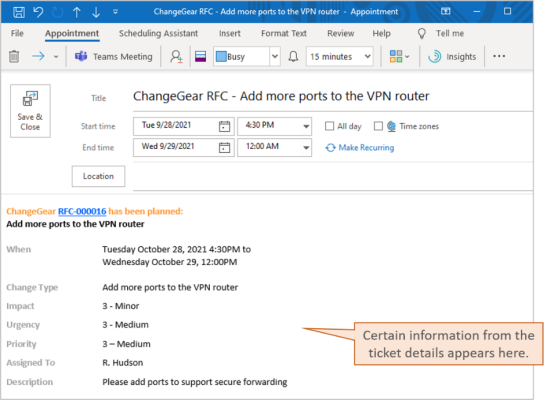Open the Format Text tab
Image resolution: width=547 pixels, height=400 pixels.
(x=284, y=33)
